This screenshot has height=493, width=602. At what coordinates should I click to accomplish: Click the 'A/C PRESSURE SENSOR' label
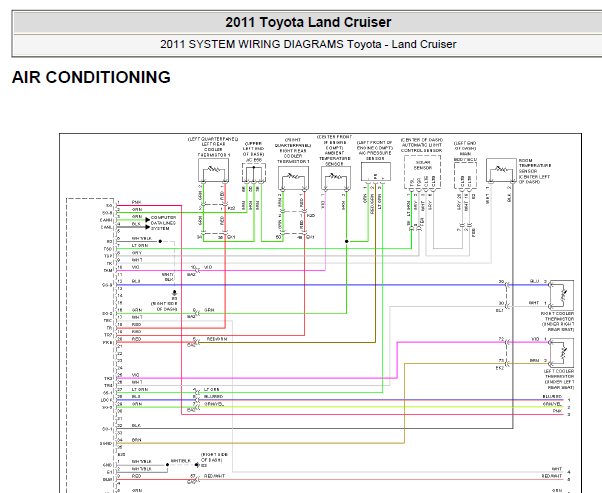375,156
